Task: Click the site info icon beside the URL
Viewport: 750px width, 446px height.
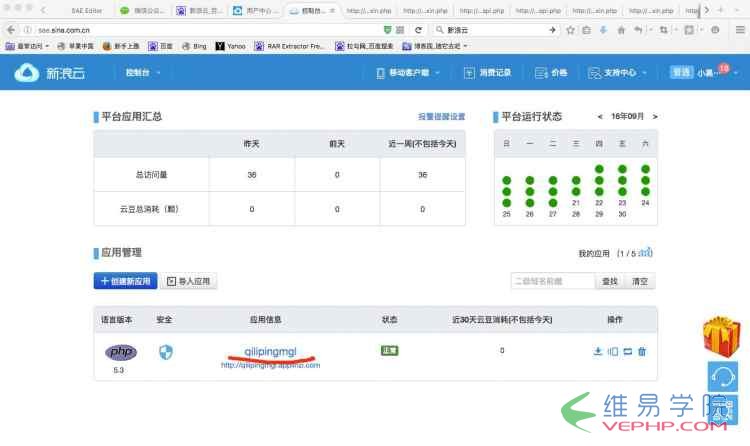Action: click(28, 30)
